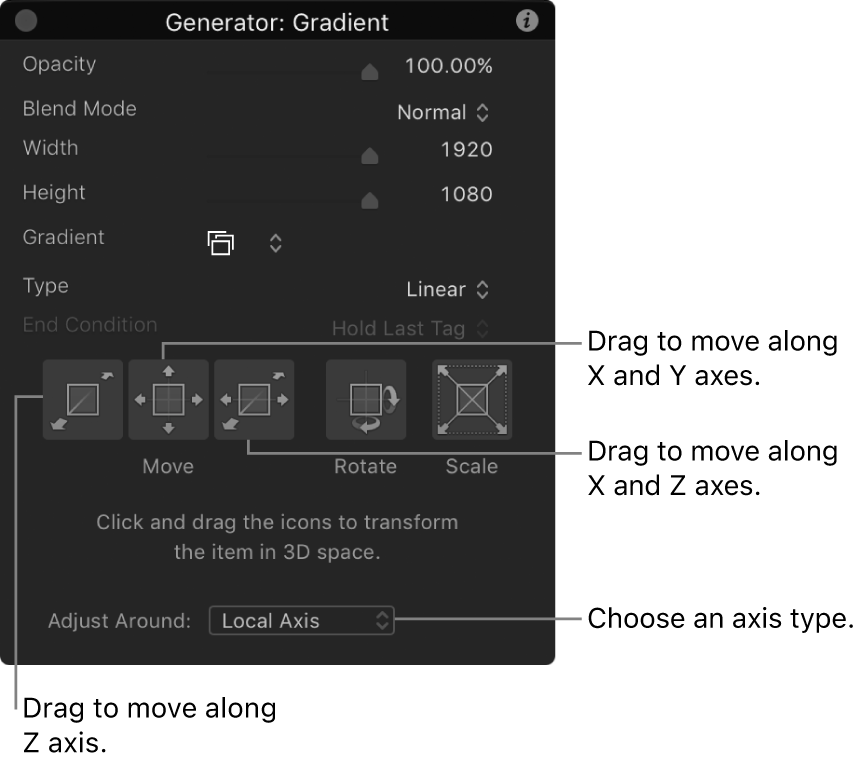Screen dimensions: 858x770
Task: Open the gradient preset library icon
Action: tap(221, 242)
